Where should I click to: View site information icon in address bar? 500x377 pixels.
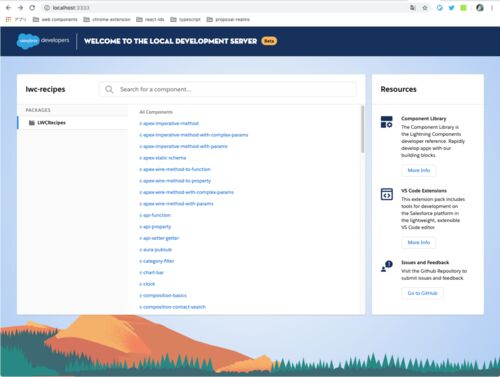pyautogui.click(x=47, y=8)
